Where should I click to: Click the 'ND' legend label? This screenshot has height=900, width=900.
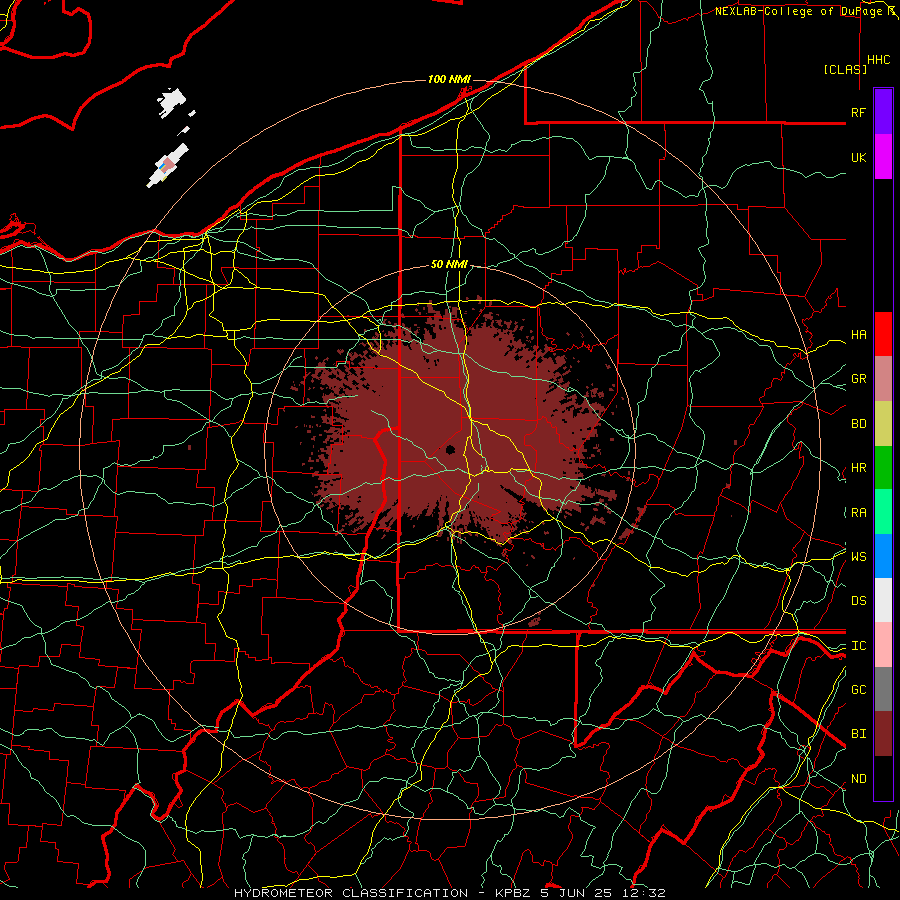coord(858,779)
